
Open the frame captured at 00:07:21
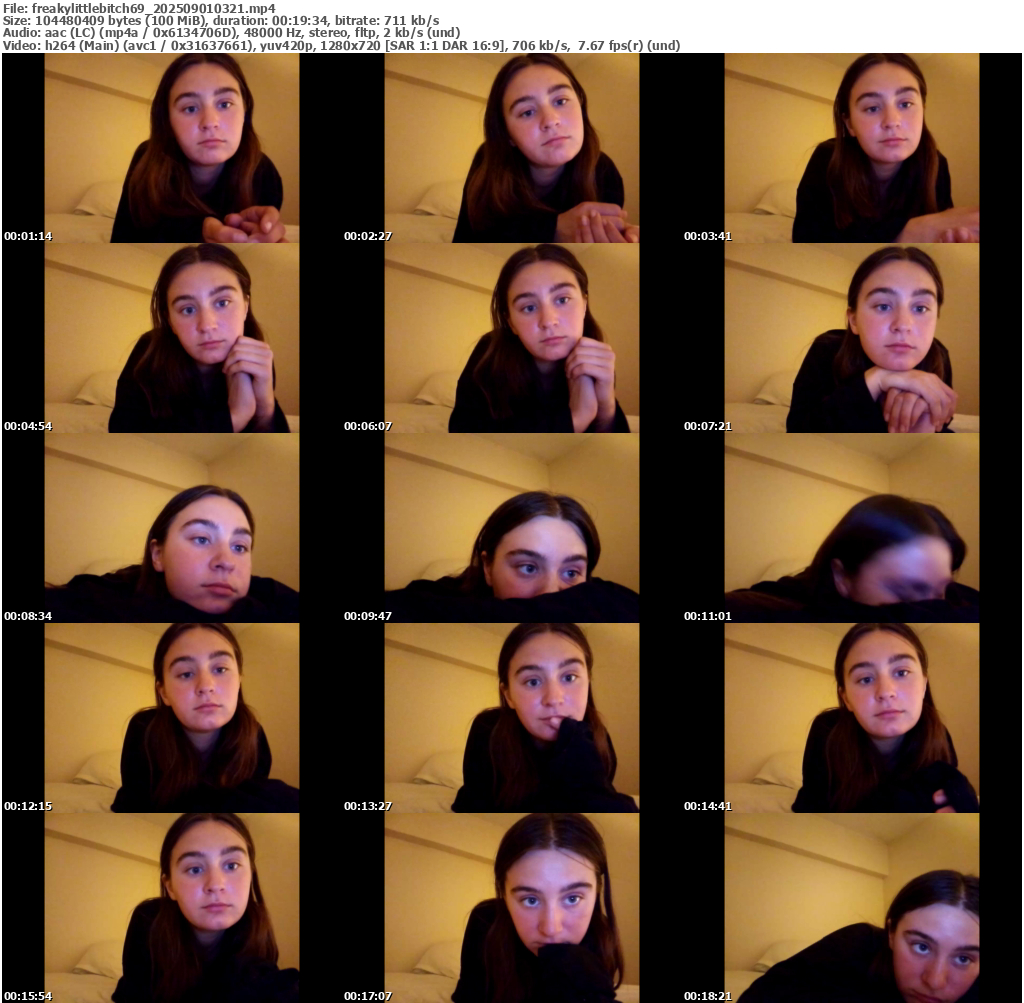coord(852,338)
